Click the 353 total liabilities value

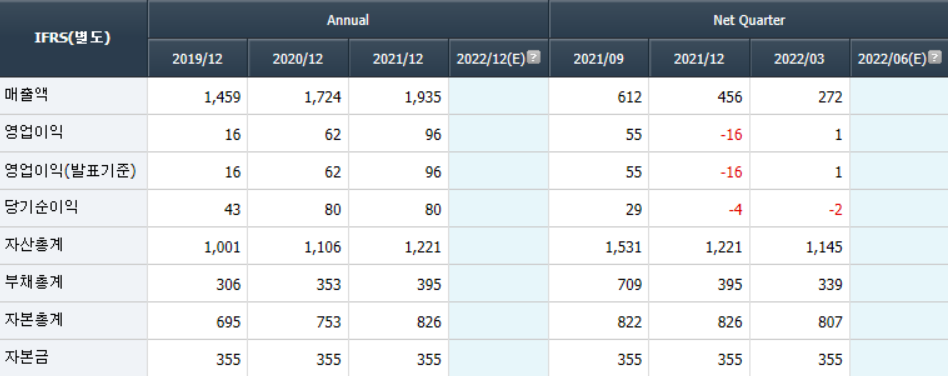pos(329,284)
